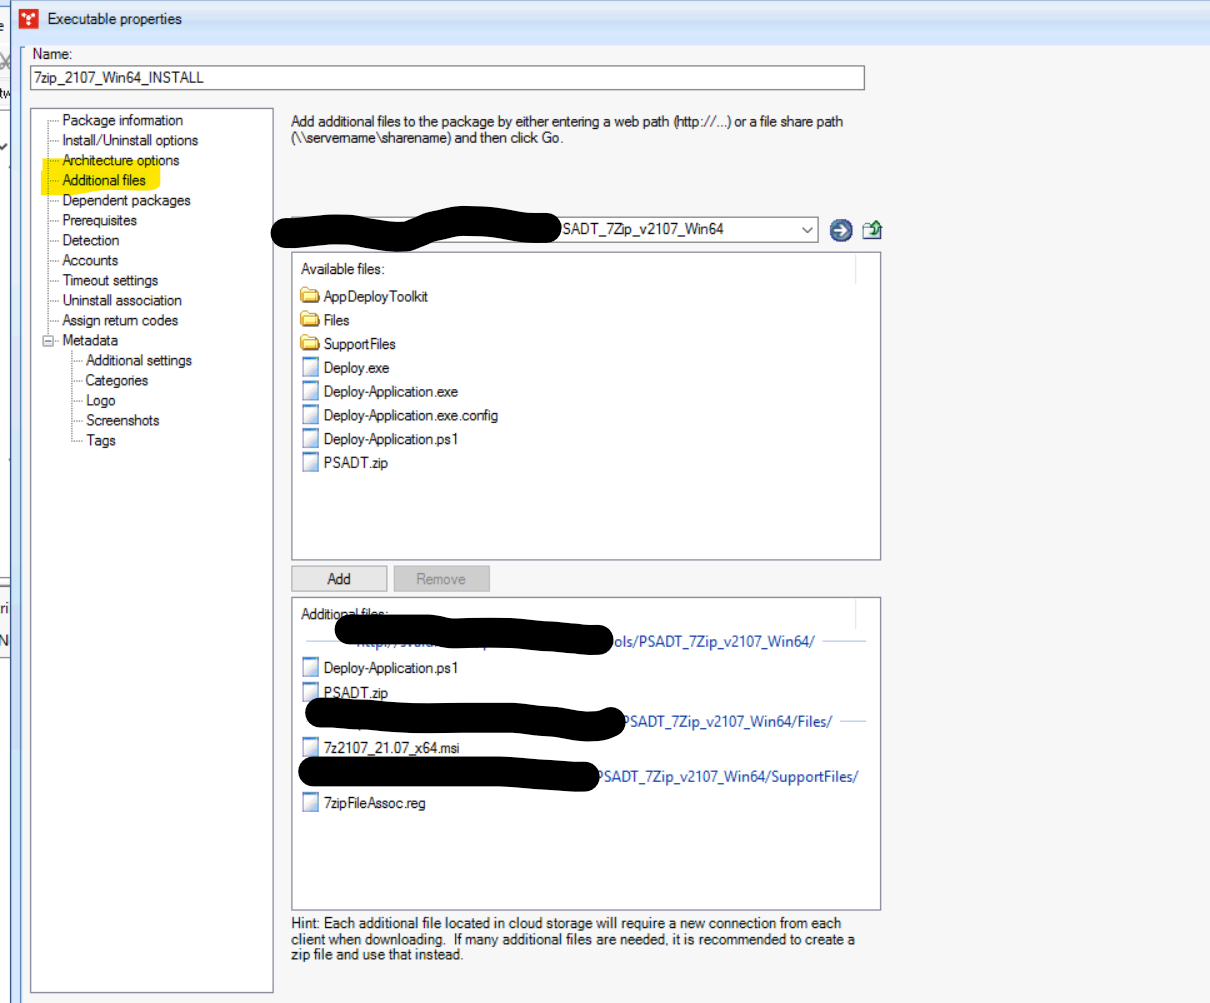Image resolution: width=1210 pixels, height=1003 pixels.
Task: Click the Add button
Action: coord(338,578)
